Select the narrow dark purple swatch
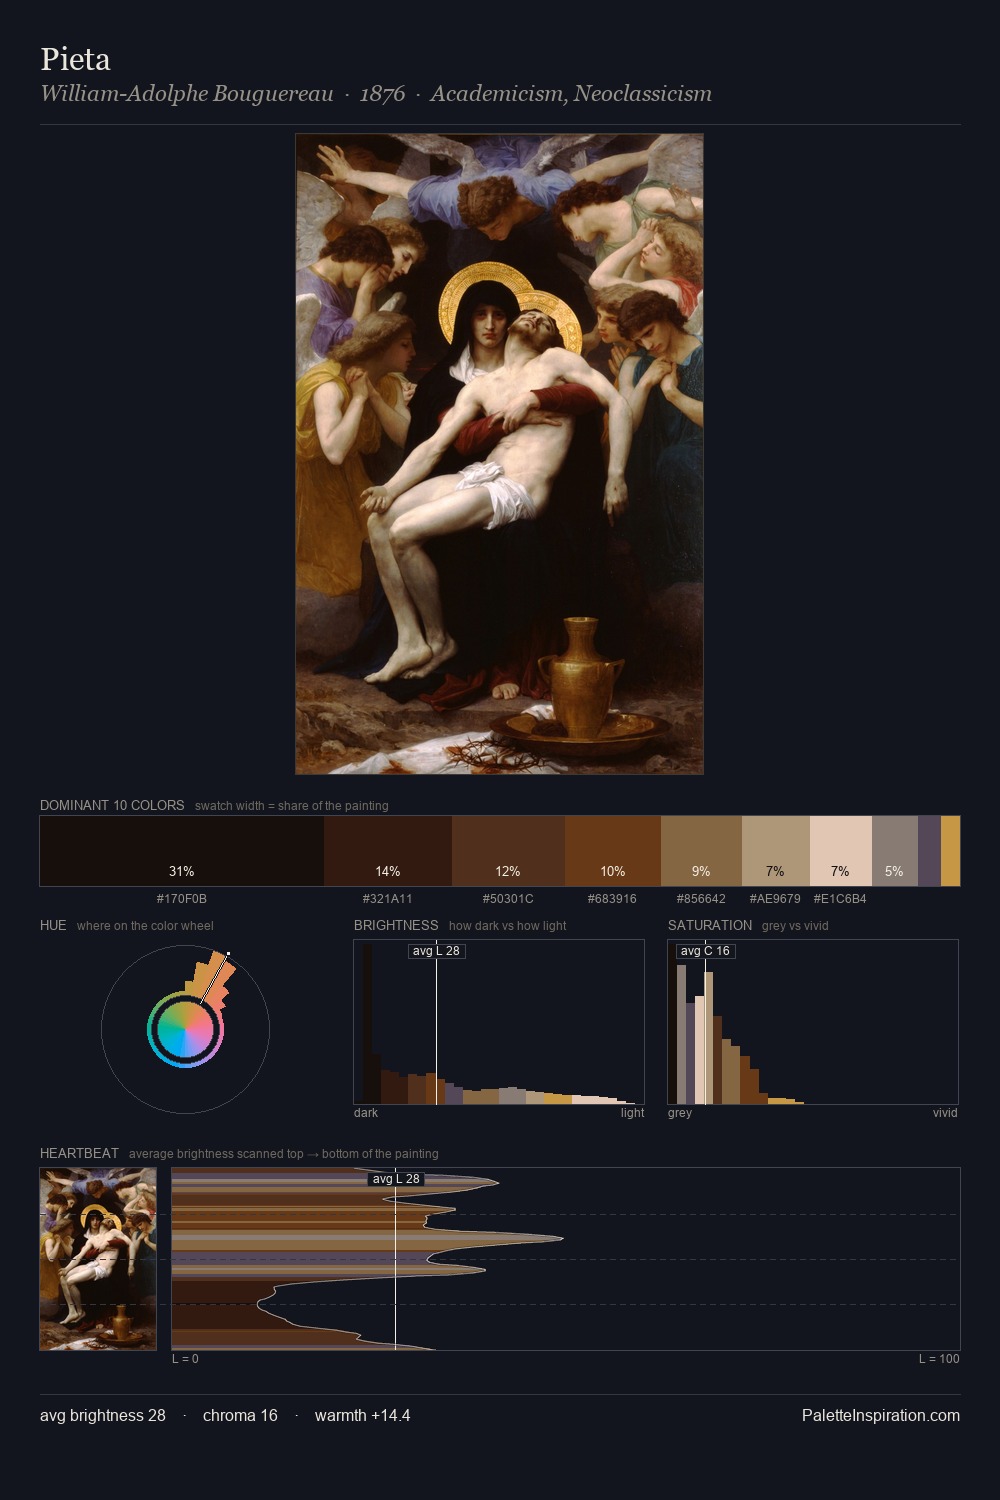1000x1500 pixels. pos(929,851)
